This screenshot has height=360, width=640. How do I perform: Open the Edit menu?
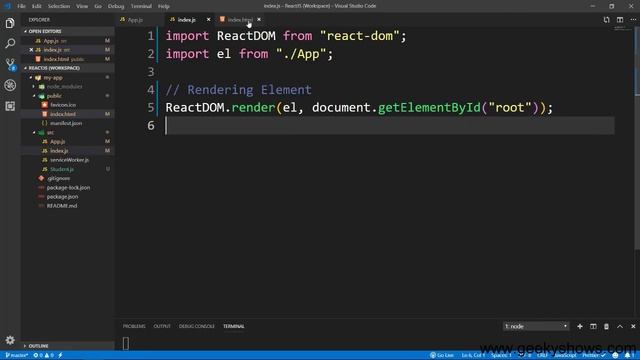[37, 6]
